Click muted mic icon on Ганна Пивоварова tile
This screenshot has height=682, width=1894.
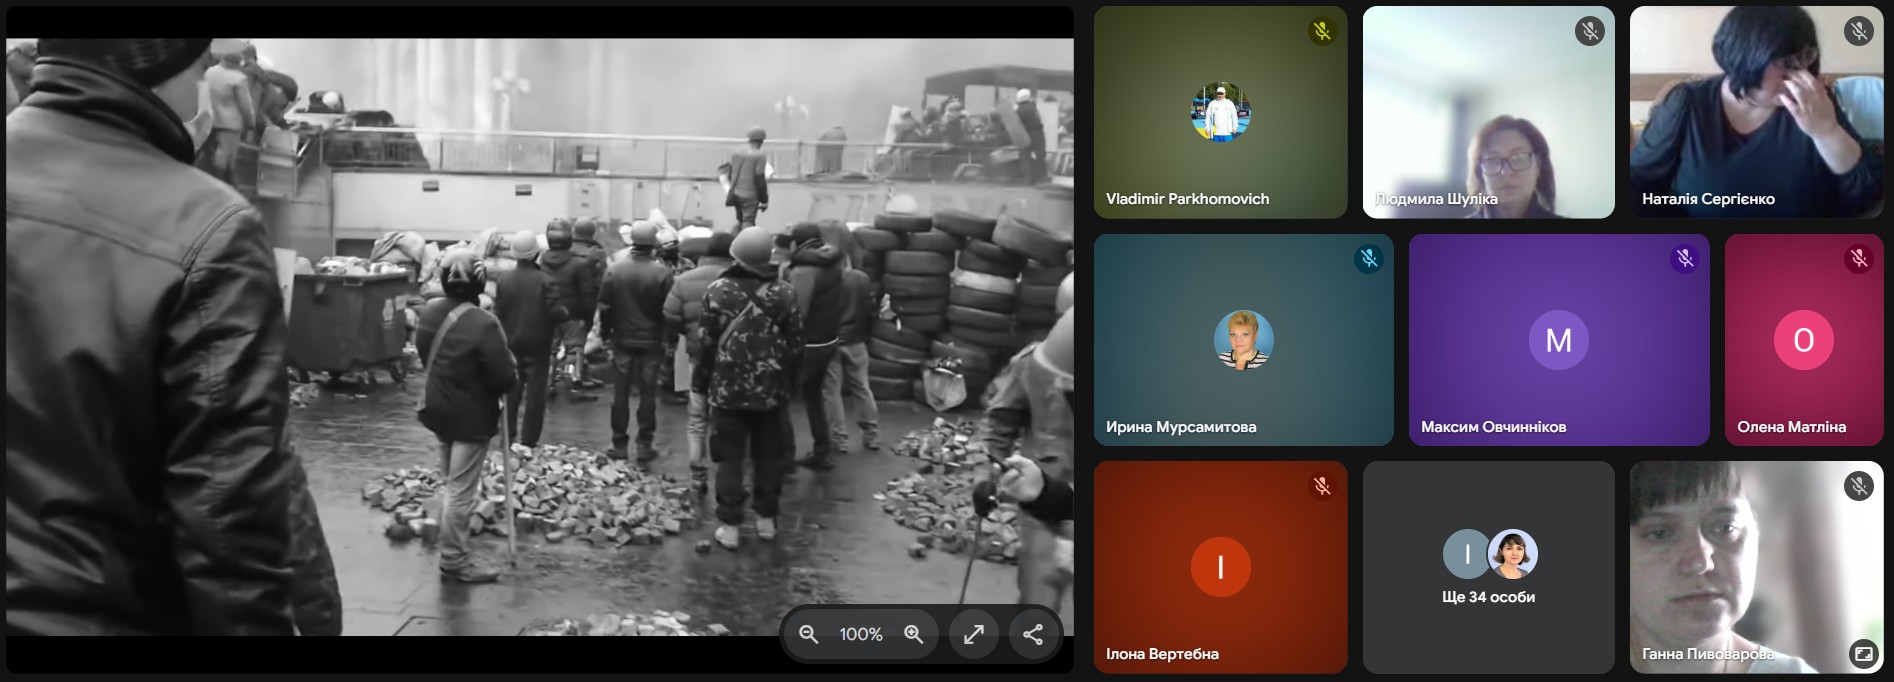pyautogui.click(x=1858, y=486)
